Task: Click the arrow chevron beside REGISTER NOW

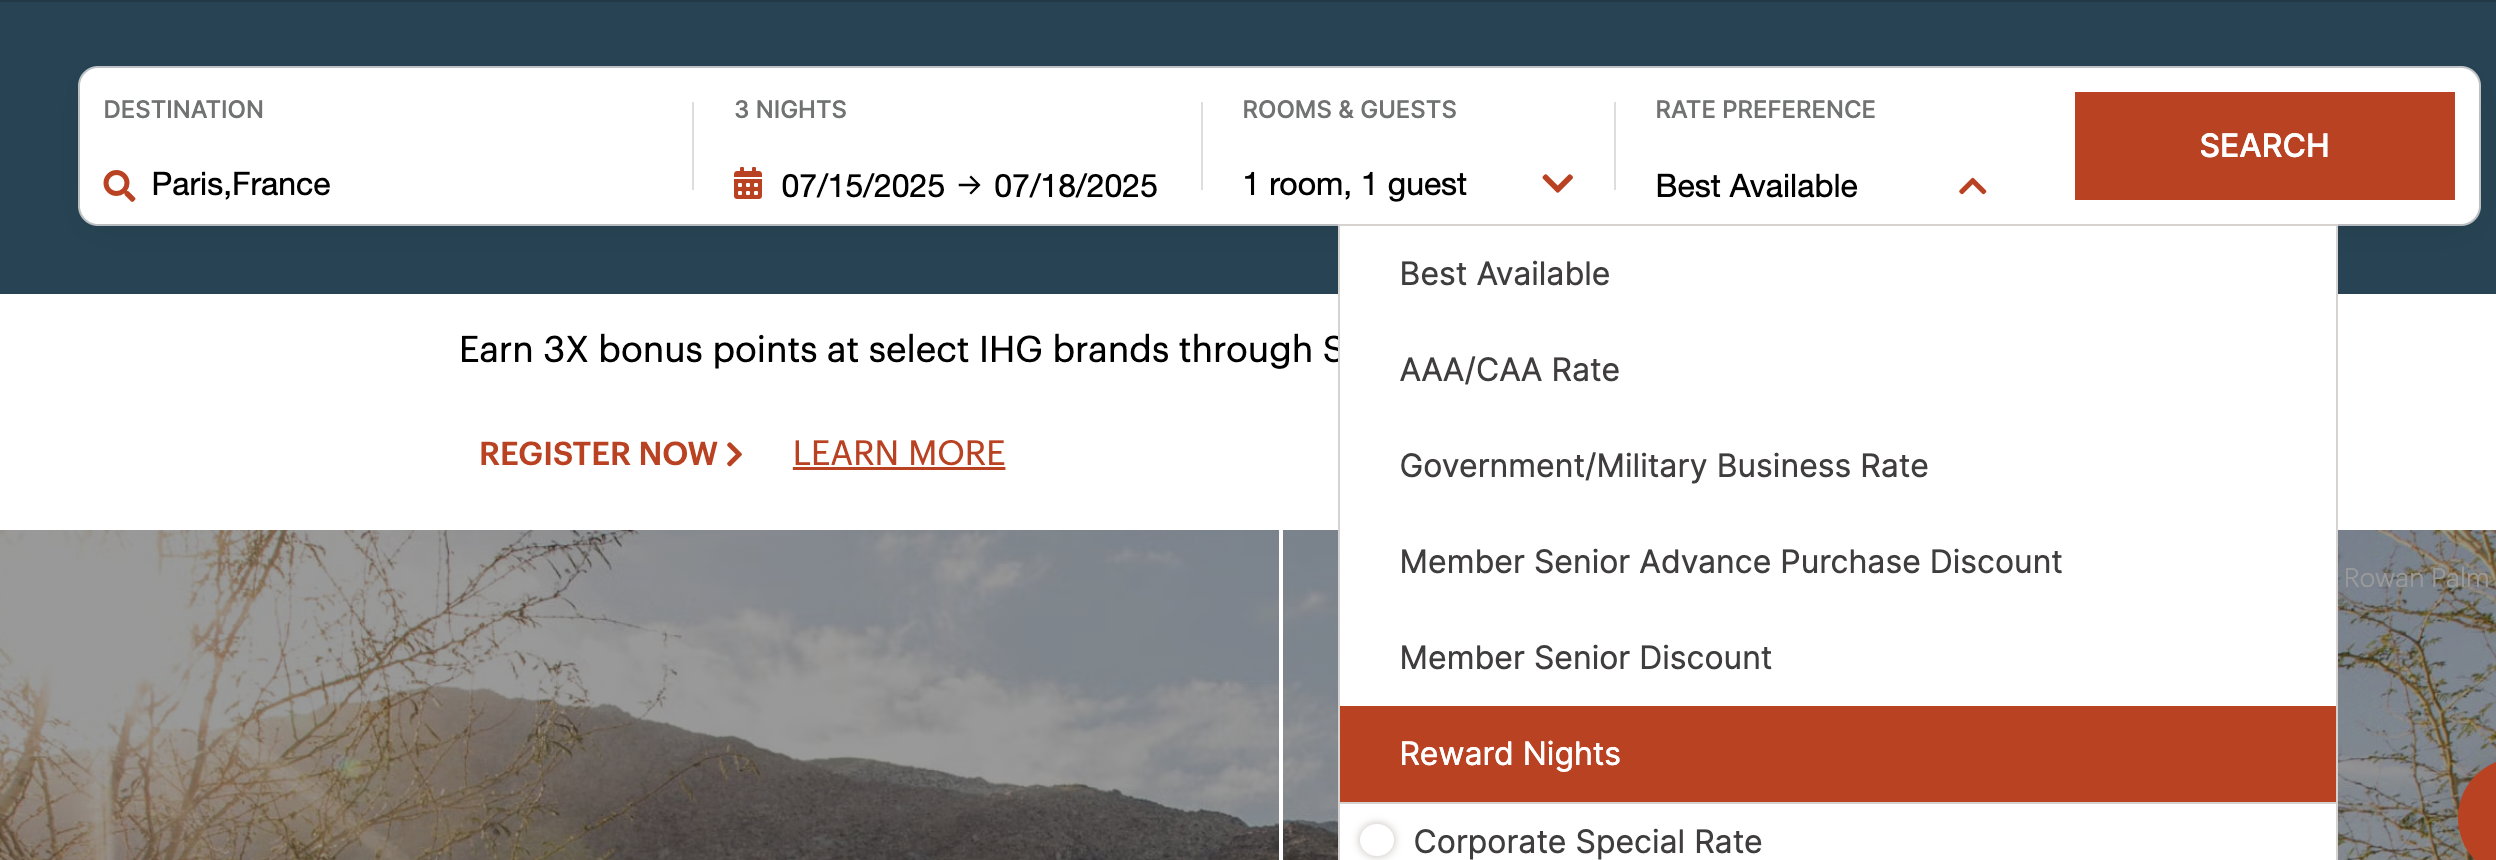Action: pyautogui.click(x=735, y=454)
